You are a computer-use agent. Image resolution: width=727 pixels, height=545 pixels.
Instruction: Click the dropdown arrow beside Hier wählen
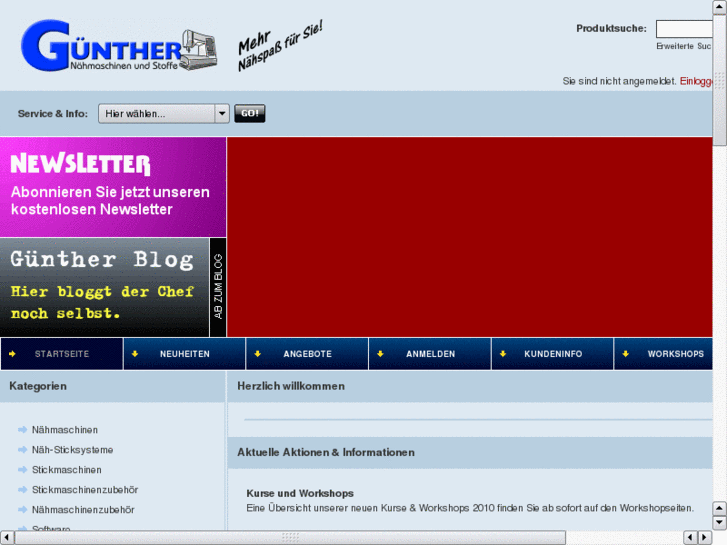pyautogui.click(x=222, y=114)
